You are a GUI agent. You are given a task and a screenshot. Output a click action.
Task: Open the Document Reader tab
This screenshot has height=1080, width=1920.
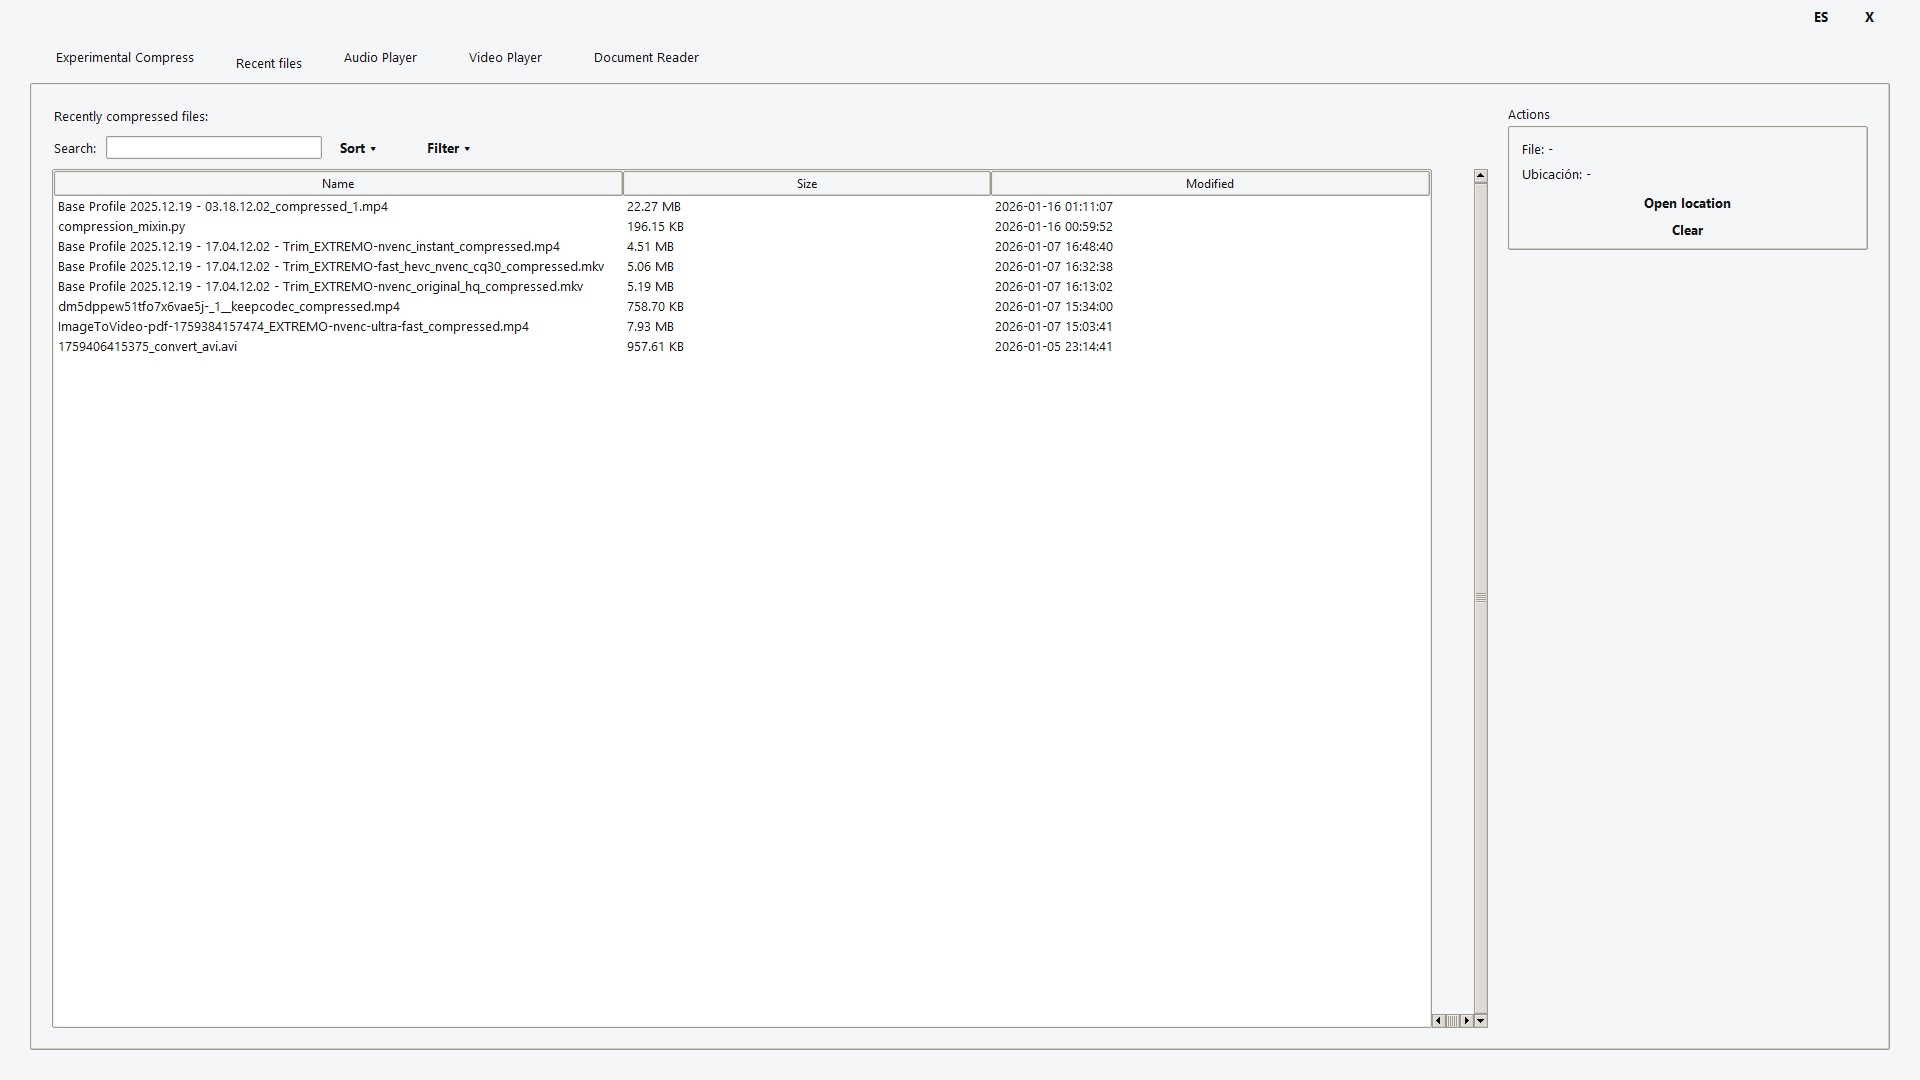[x=646, y=57]
